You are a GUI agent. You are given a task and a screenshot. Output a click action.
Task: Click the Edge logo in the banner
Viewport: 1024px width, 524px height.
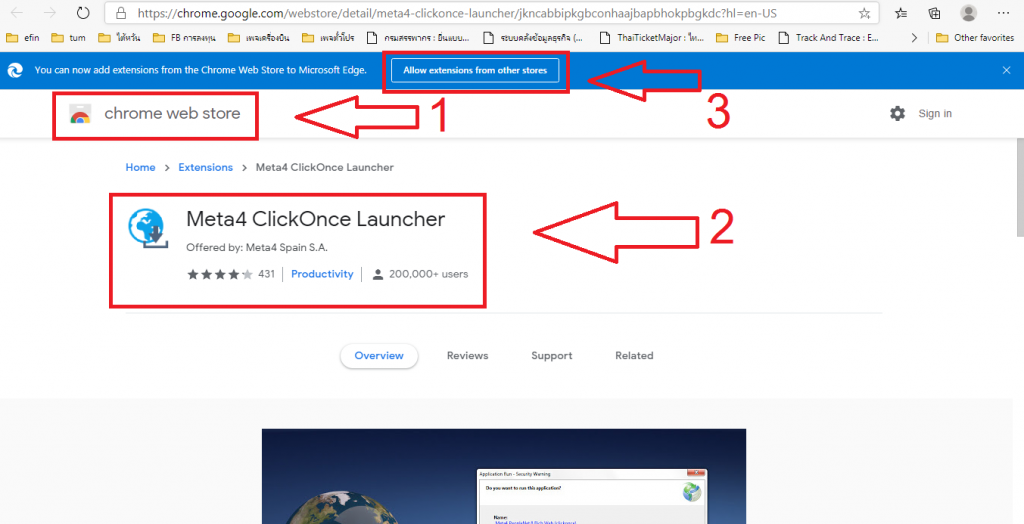(15, 71)
